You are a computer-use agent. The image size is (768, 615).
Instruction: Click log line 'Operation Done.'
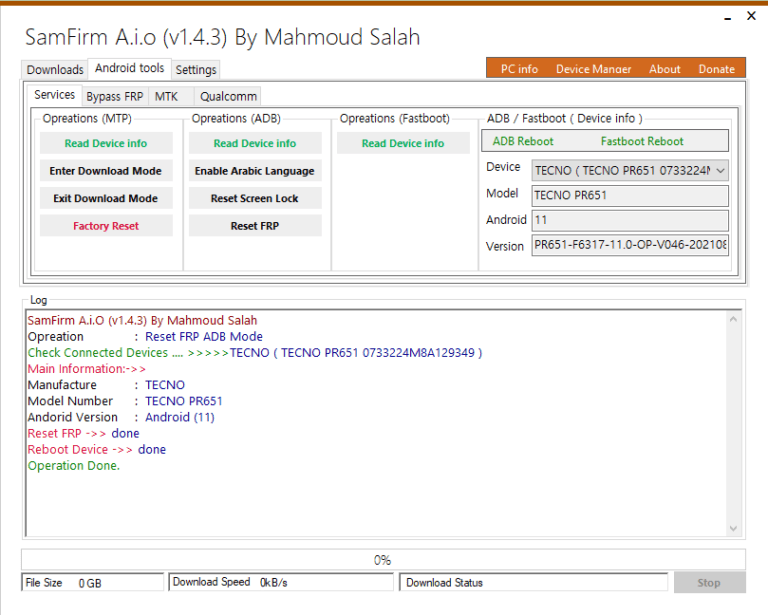coord(73,466)
